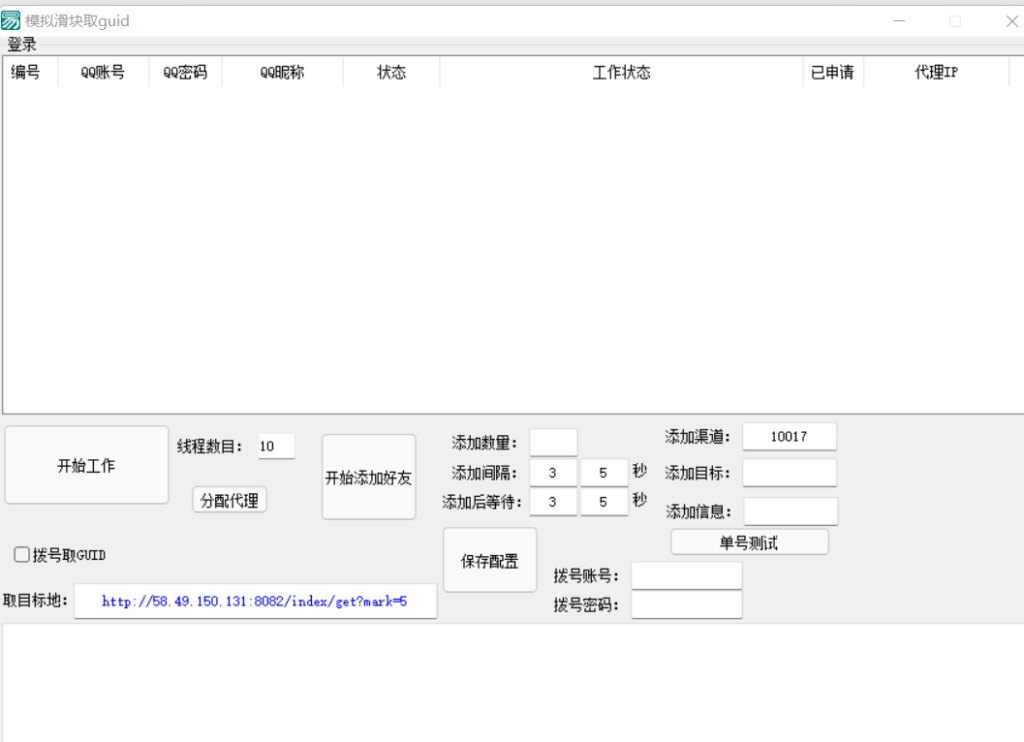Start adding friends with 开始添加好友

coord(368,477)
